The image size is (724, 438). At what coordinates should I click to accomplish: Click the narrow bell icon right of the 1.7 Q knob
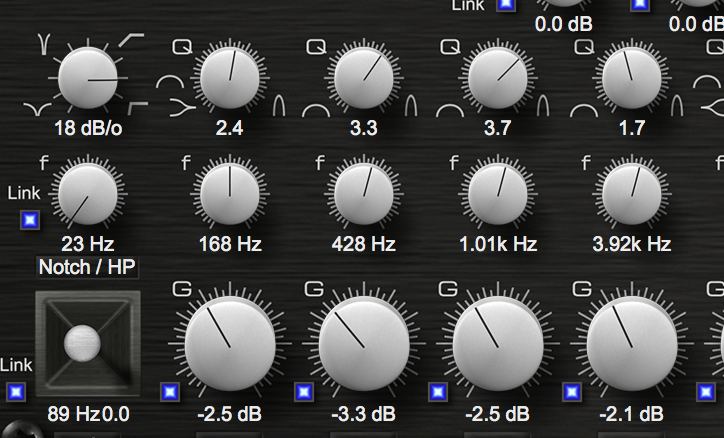pyautogui.click(x=677, y=105)
